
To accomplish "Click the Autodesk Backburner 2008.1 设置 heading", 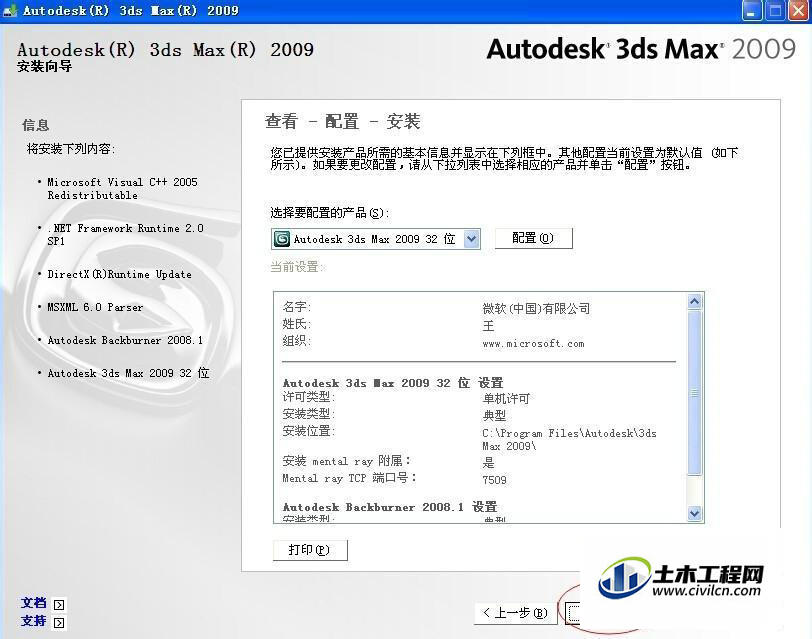I will coord(390,507).
